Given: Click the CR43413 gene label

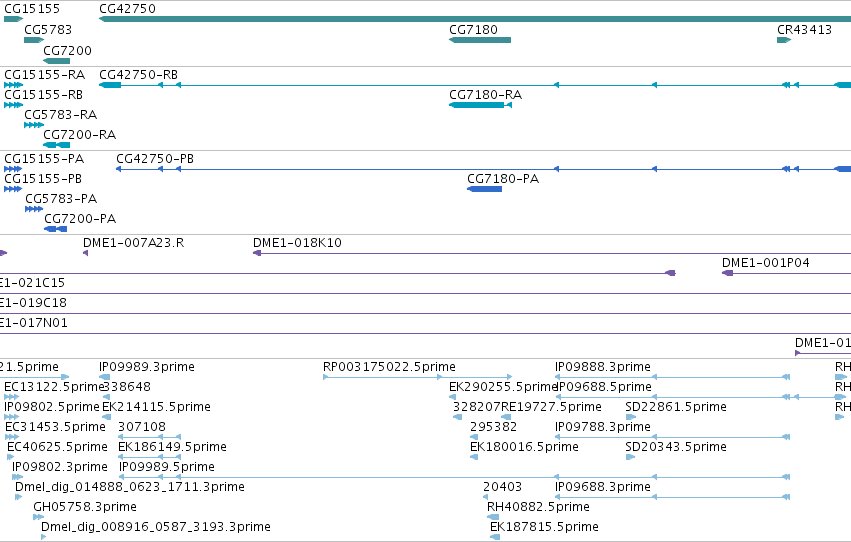Looking at the screenshot, I should pos(804,30).
